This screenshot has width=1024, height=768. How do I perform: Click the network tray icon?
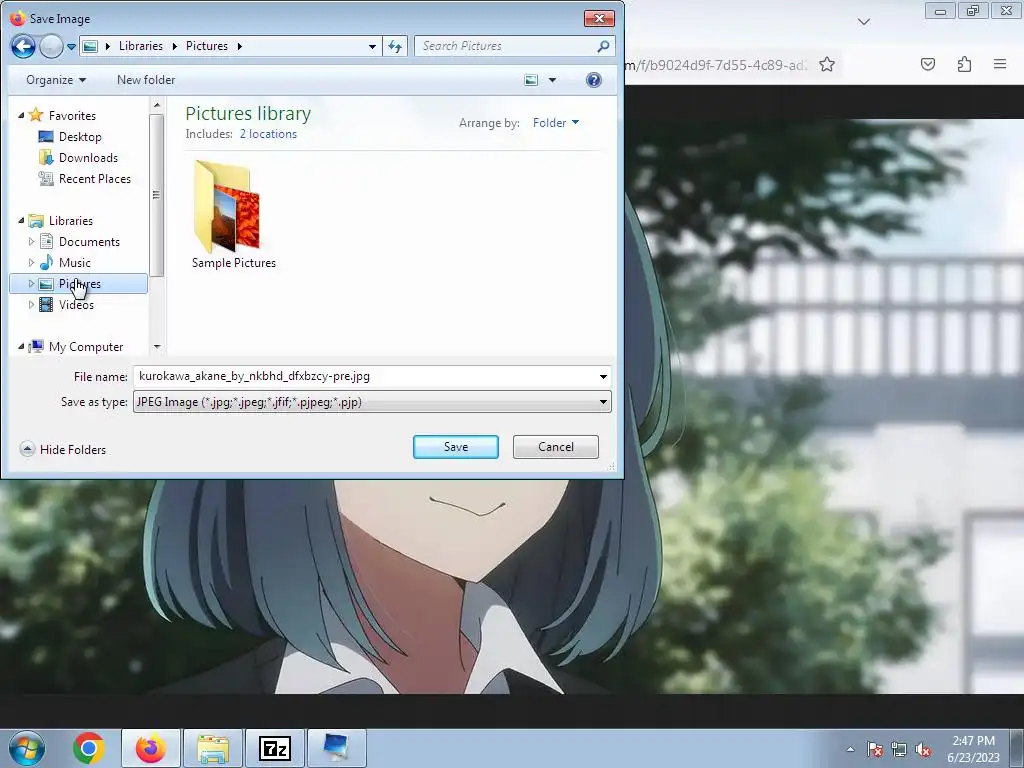(899, 749)
